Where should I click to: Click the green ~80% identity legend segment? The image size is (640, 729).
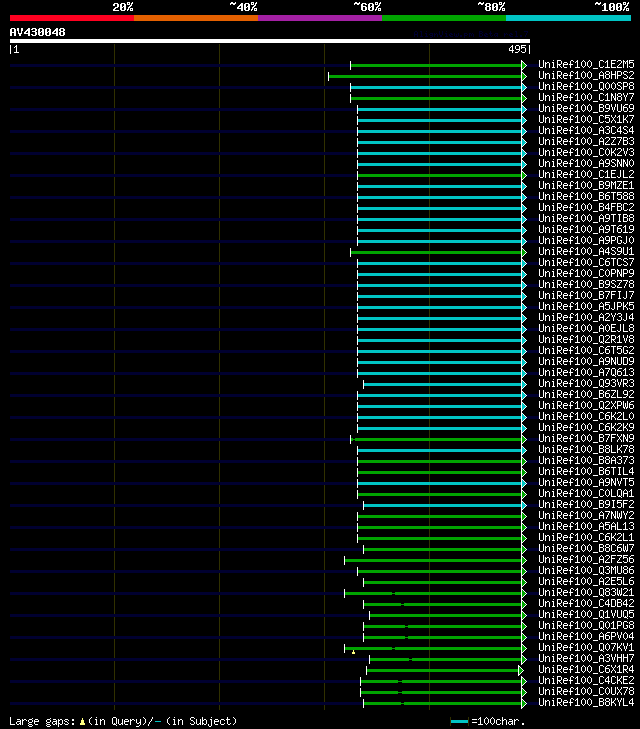[x=444, y=18]
